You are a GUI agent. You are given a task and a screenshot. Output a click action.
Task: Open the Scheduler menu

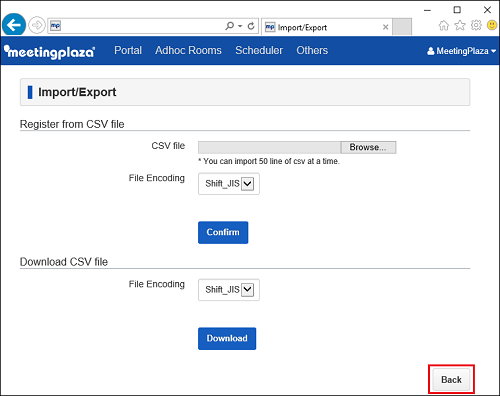259,50
